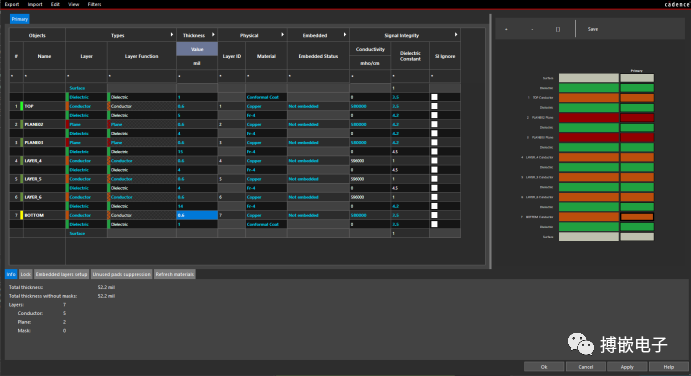Screen dimensions: 691x376
Task: Toggle SI Ignore for the 14 mil dielectric
Action: pyautogui.click(x=434, y=206)
